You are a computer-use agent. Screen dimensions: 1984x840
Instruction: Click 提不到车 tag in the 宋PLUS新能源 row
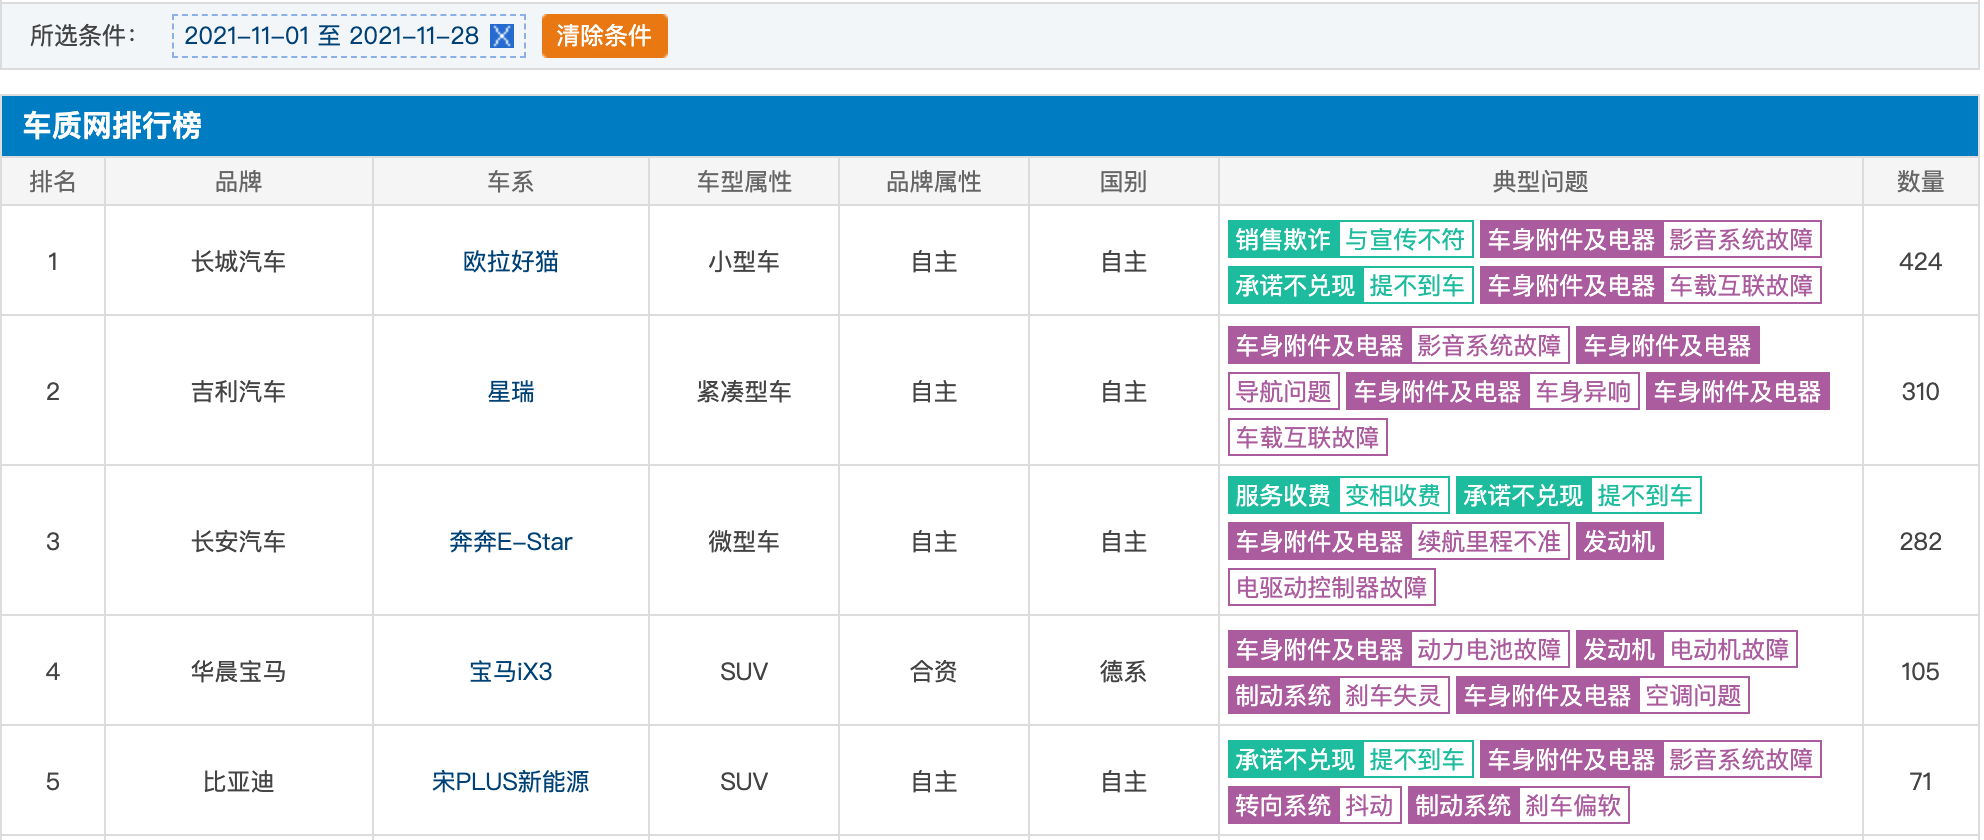coord(1417,760)
